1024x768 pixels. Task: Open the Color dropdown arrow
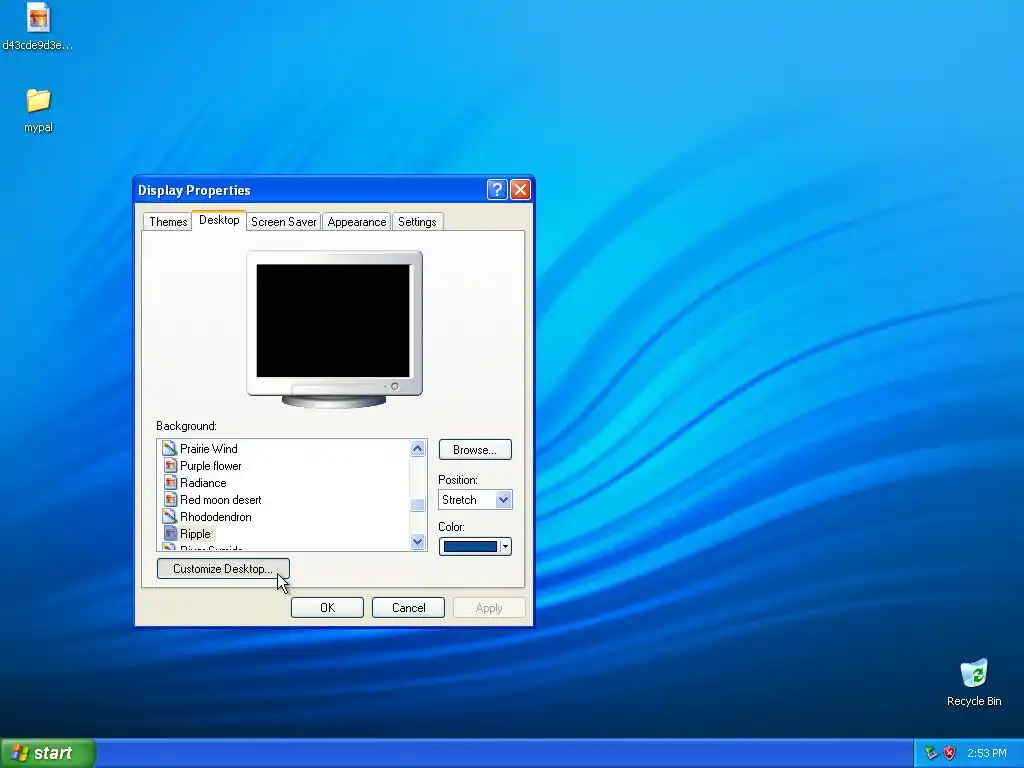(505, 547)
